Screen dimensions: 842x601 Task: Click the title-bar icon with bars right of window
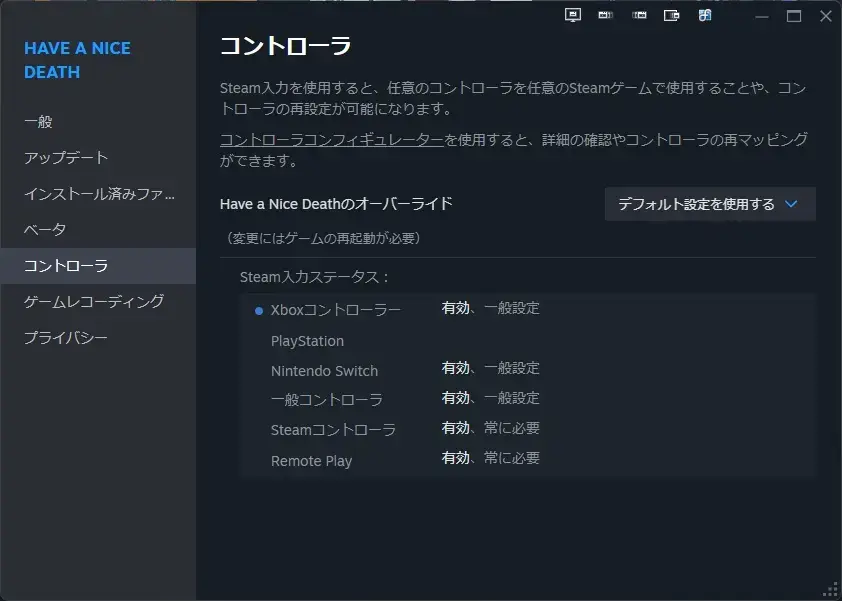click(x=606, y=15)
